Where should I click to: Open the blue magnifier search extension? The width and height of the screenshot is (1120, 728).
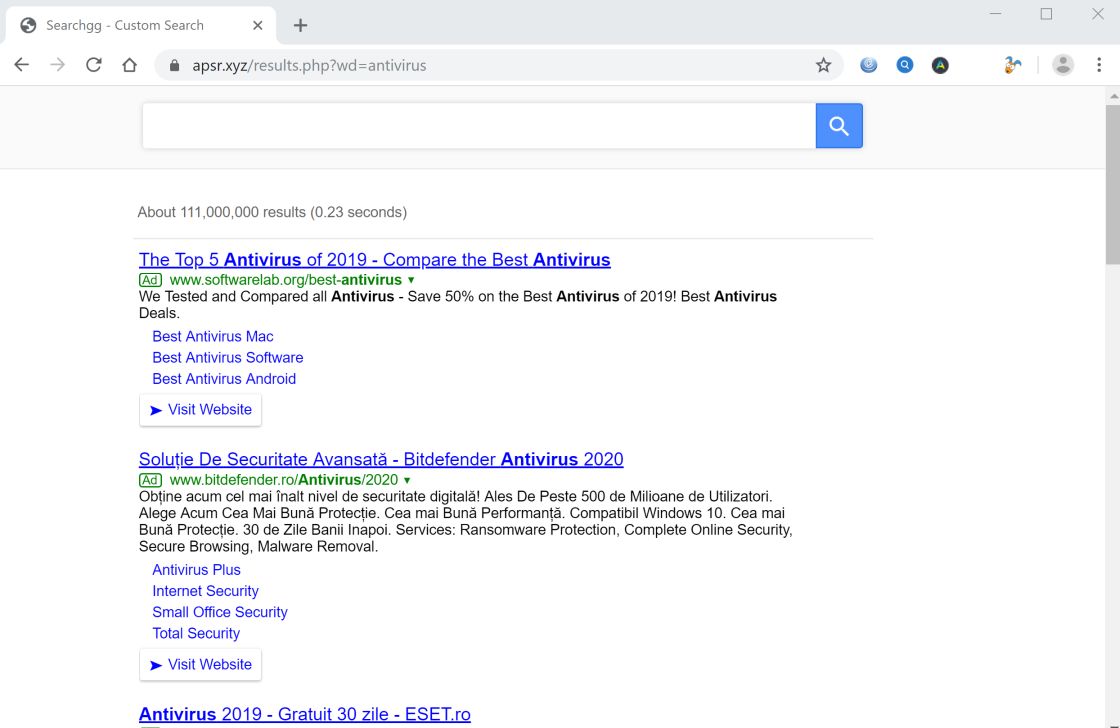pyautogui.click(x=904, y=65)
